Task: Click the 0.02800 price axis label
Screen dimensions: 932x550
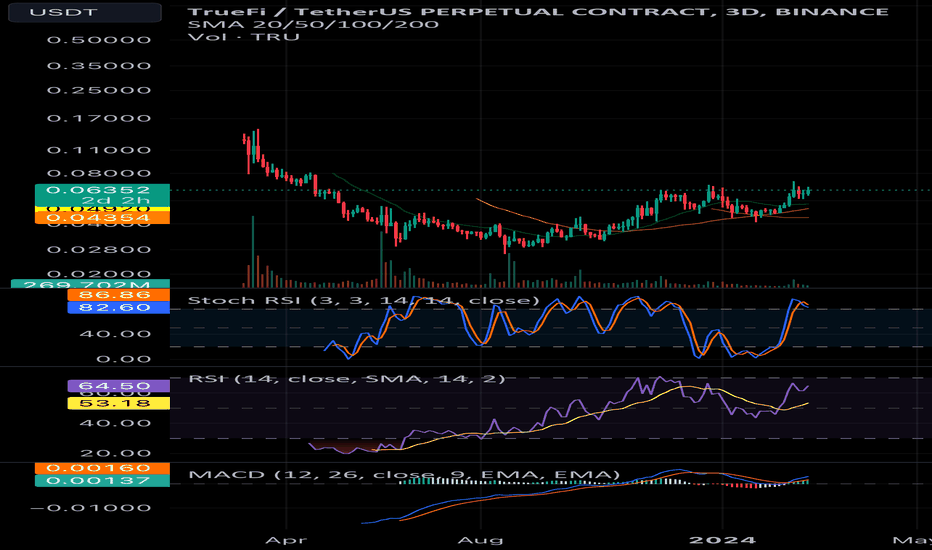Action: click(99, 249)
